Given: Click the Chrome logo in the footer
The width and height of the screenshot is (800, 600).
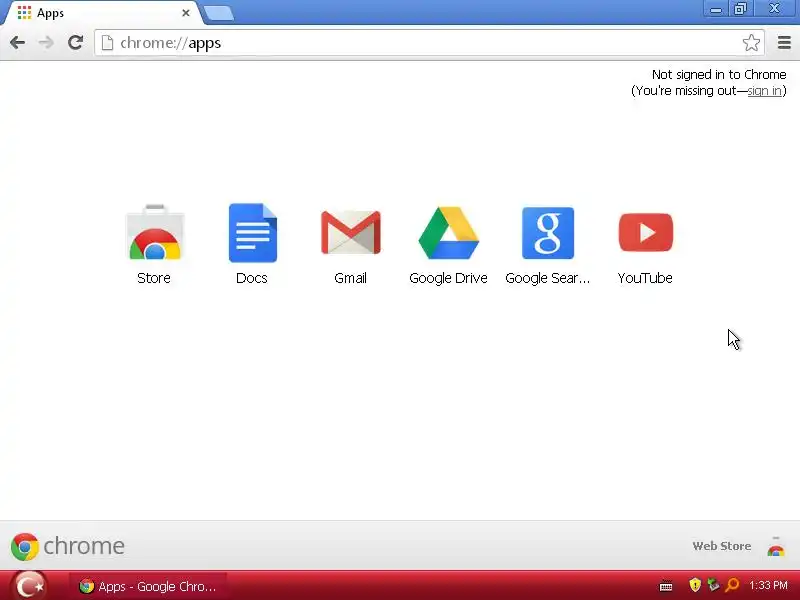Looking at the screenshot, I should 67,546.
